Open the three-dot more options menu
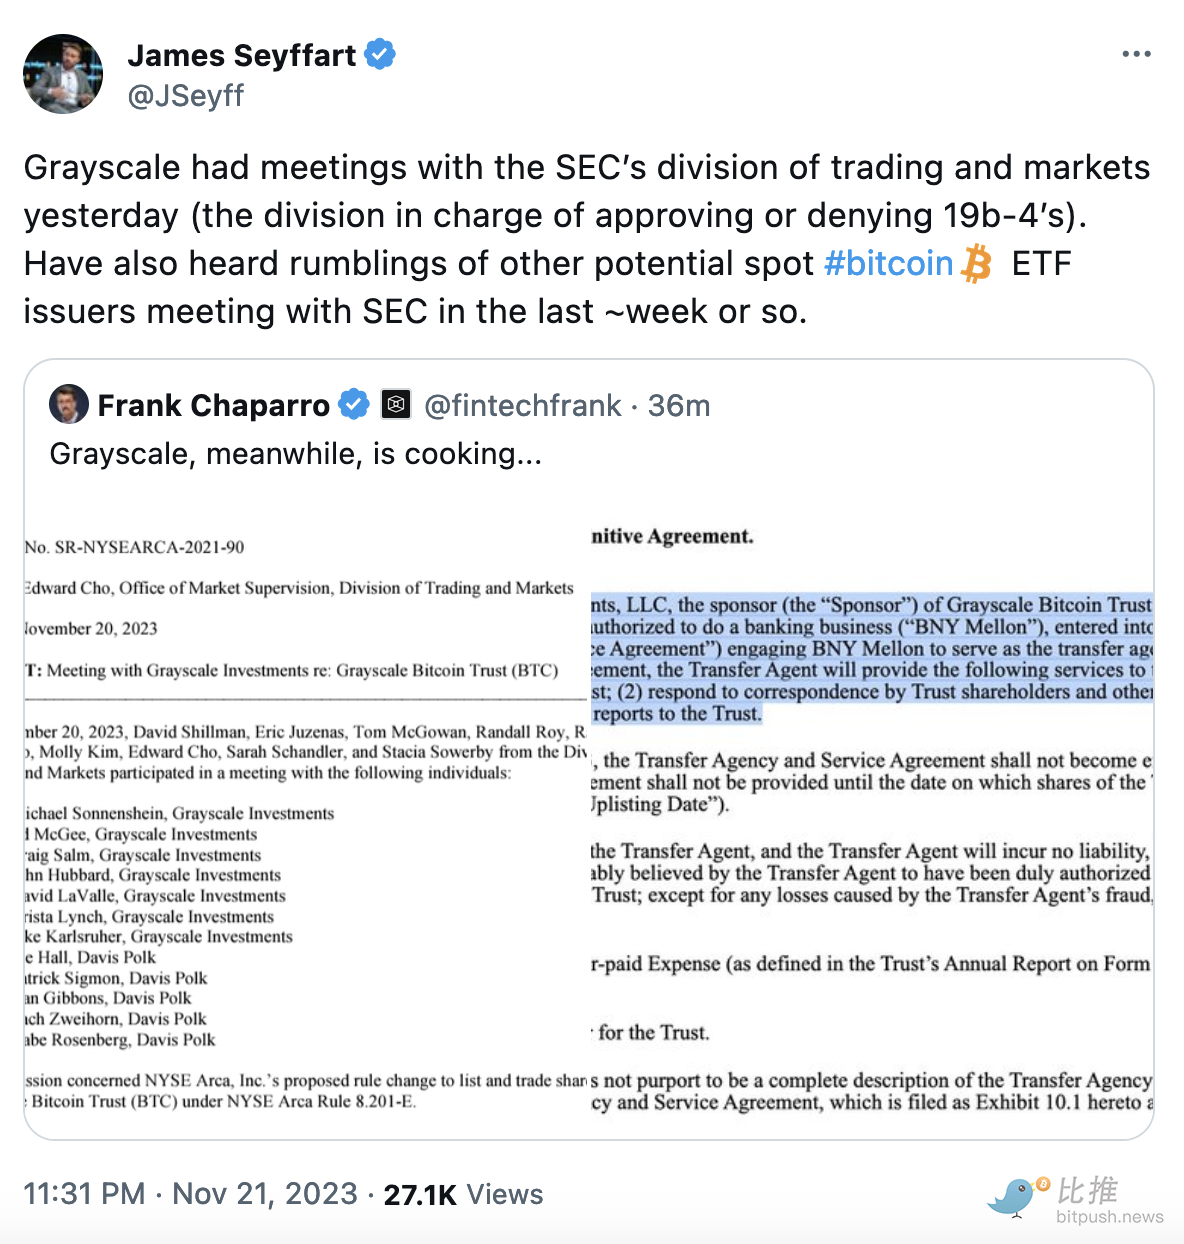Viewport: 1184px width, 1244px height. [1136, 54]
